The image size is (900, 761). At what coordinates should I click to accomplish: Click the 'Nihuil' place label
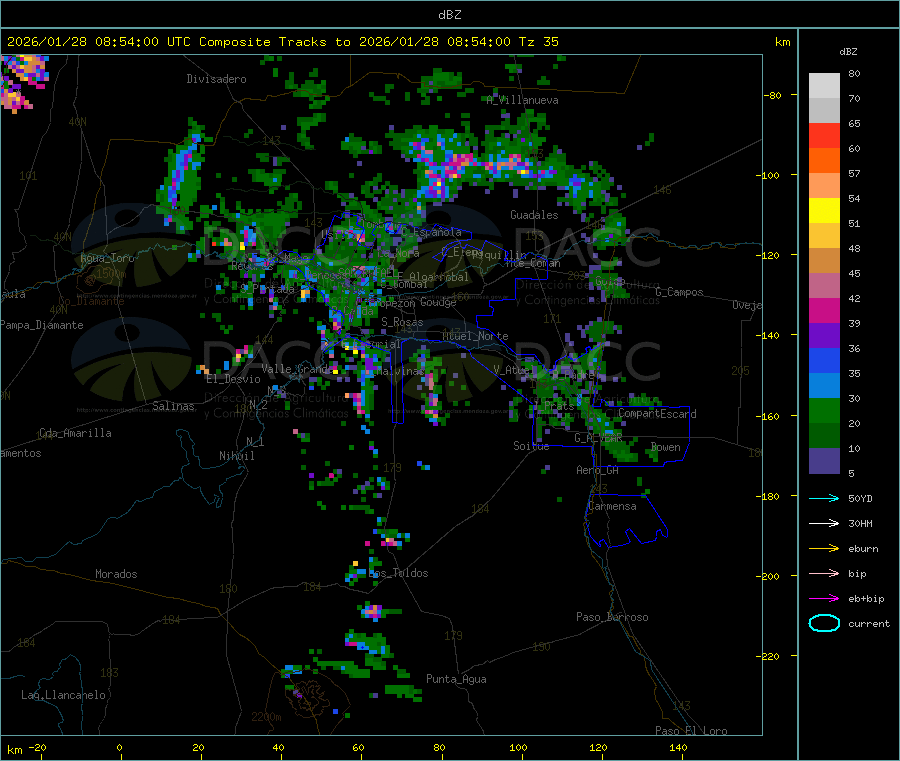point(237,456)
